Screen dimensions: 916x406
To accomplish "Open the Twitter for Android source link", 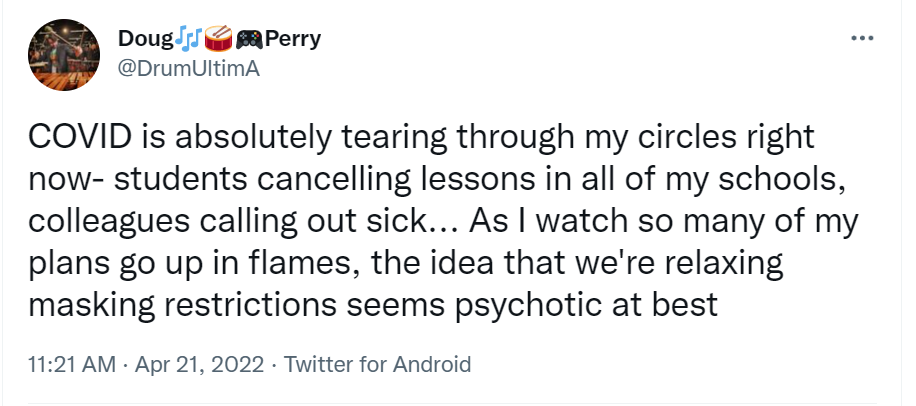I will click(x=378, y=365).
